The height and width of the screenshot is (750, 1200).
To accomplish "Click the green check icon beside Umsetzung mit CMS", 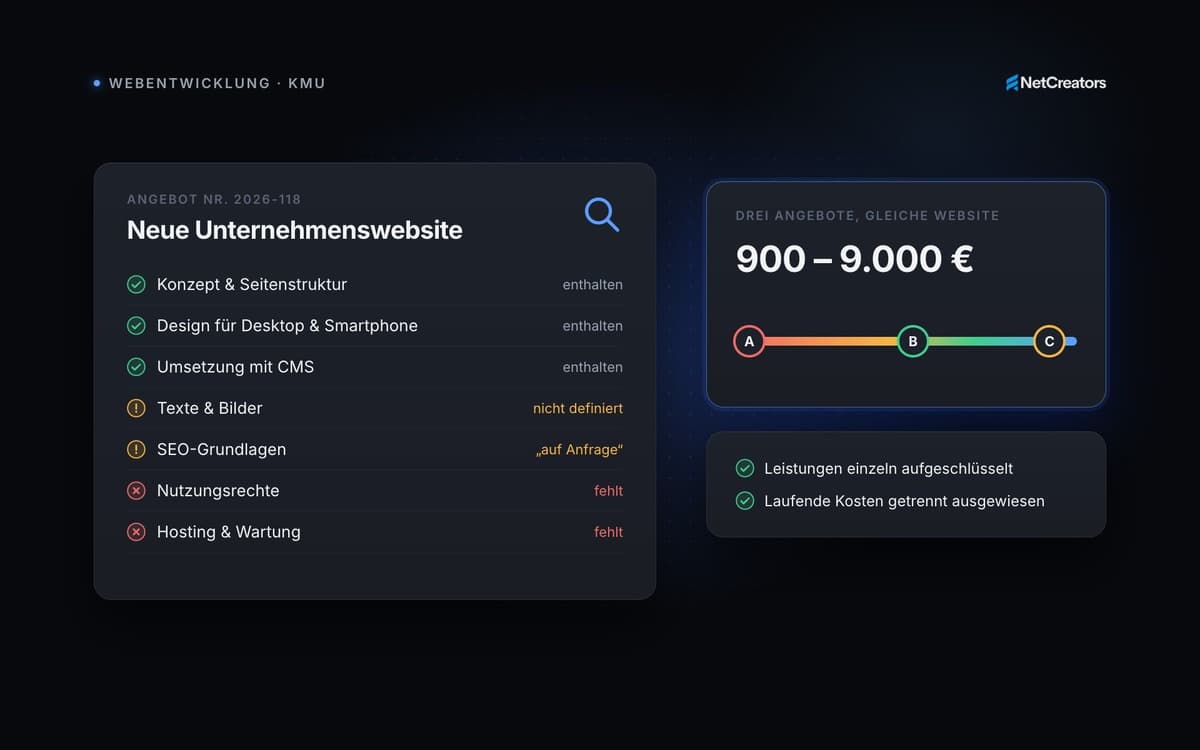I will coord(136,367).
